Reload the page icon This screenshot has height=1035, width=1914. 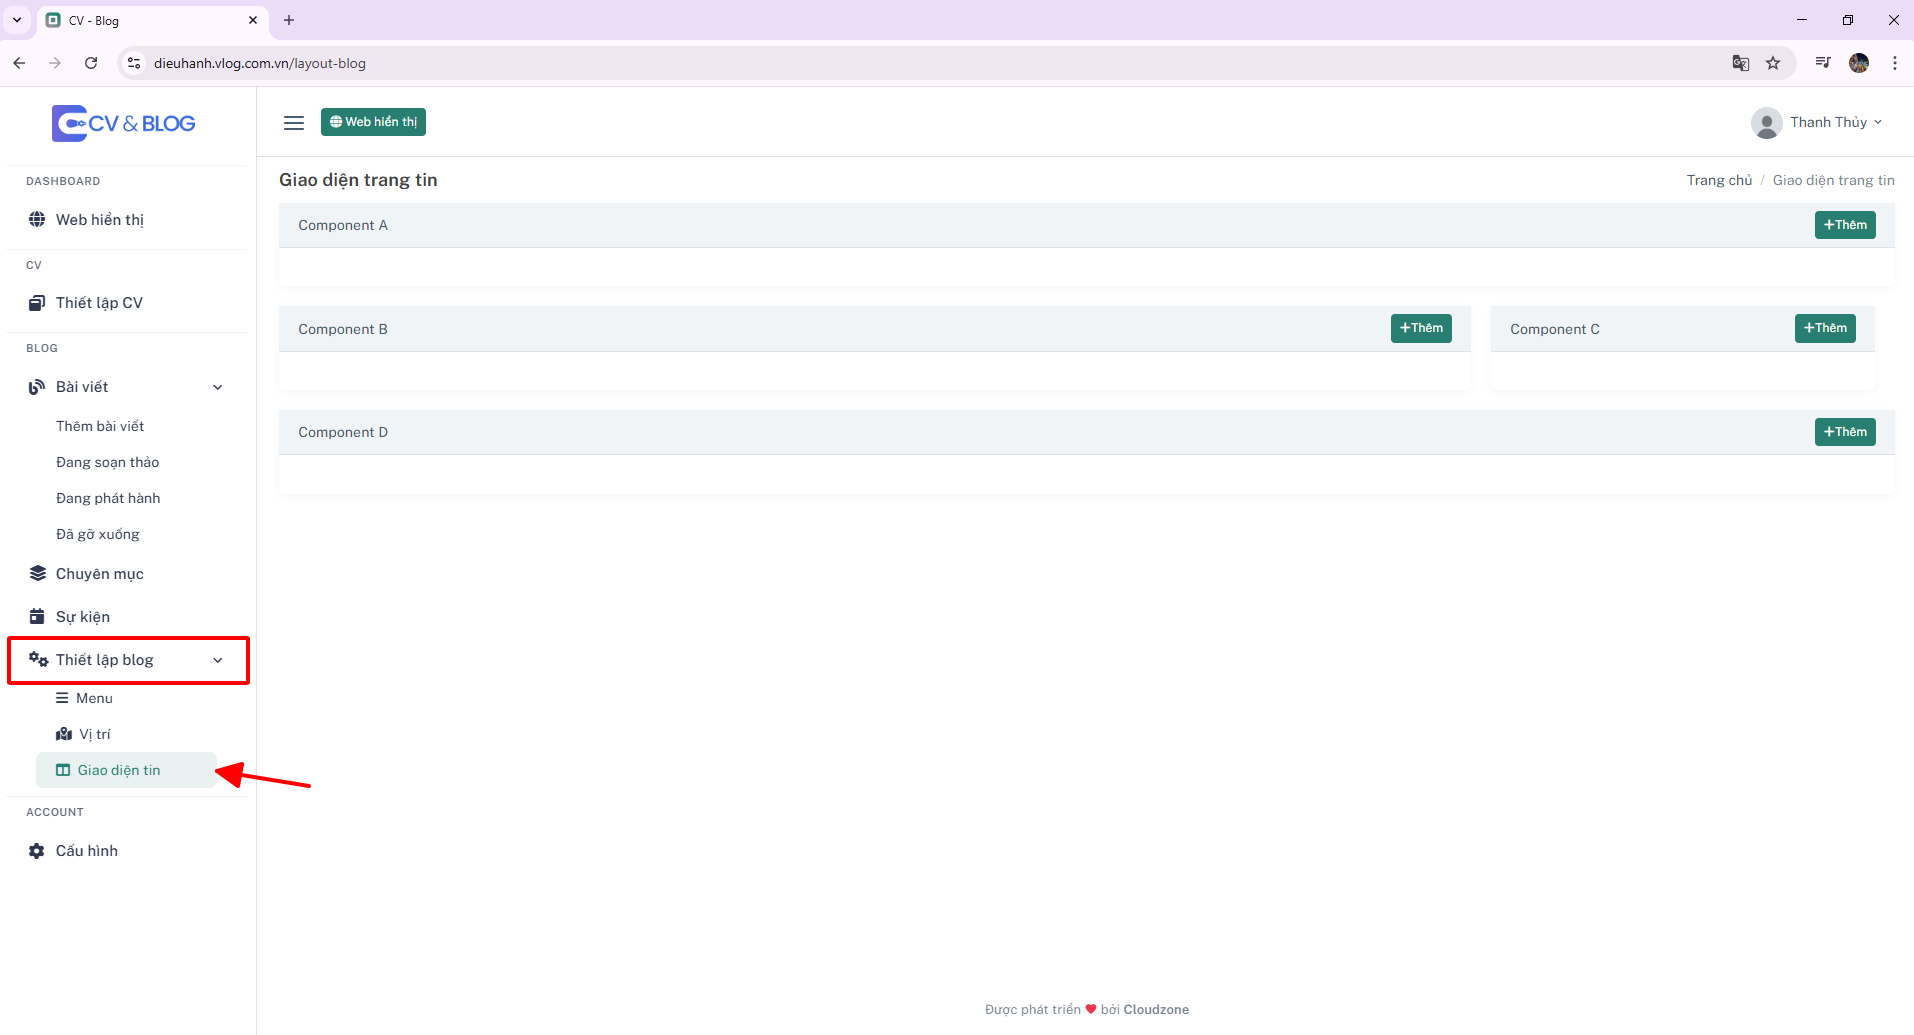[91, 63]
